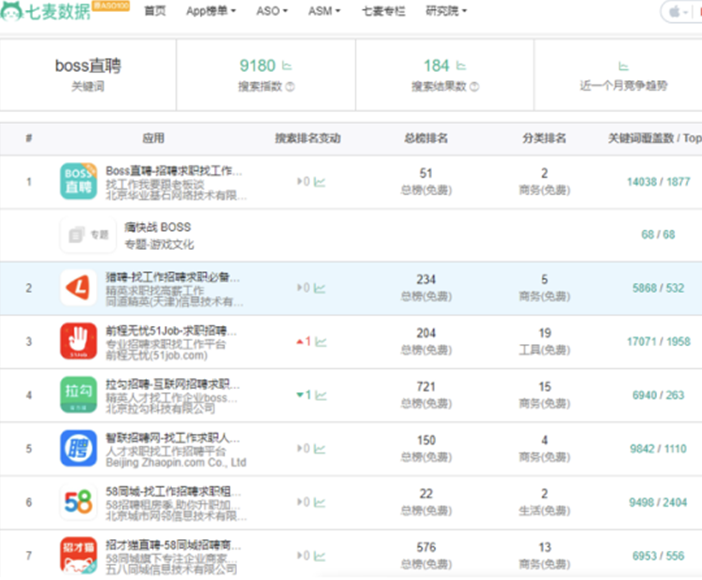Open rank trend chart icon for 招才猫直聘 row
This screenshot has height=580, width=702.
[x=319, y=556]
